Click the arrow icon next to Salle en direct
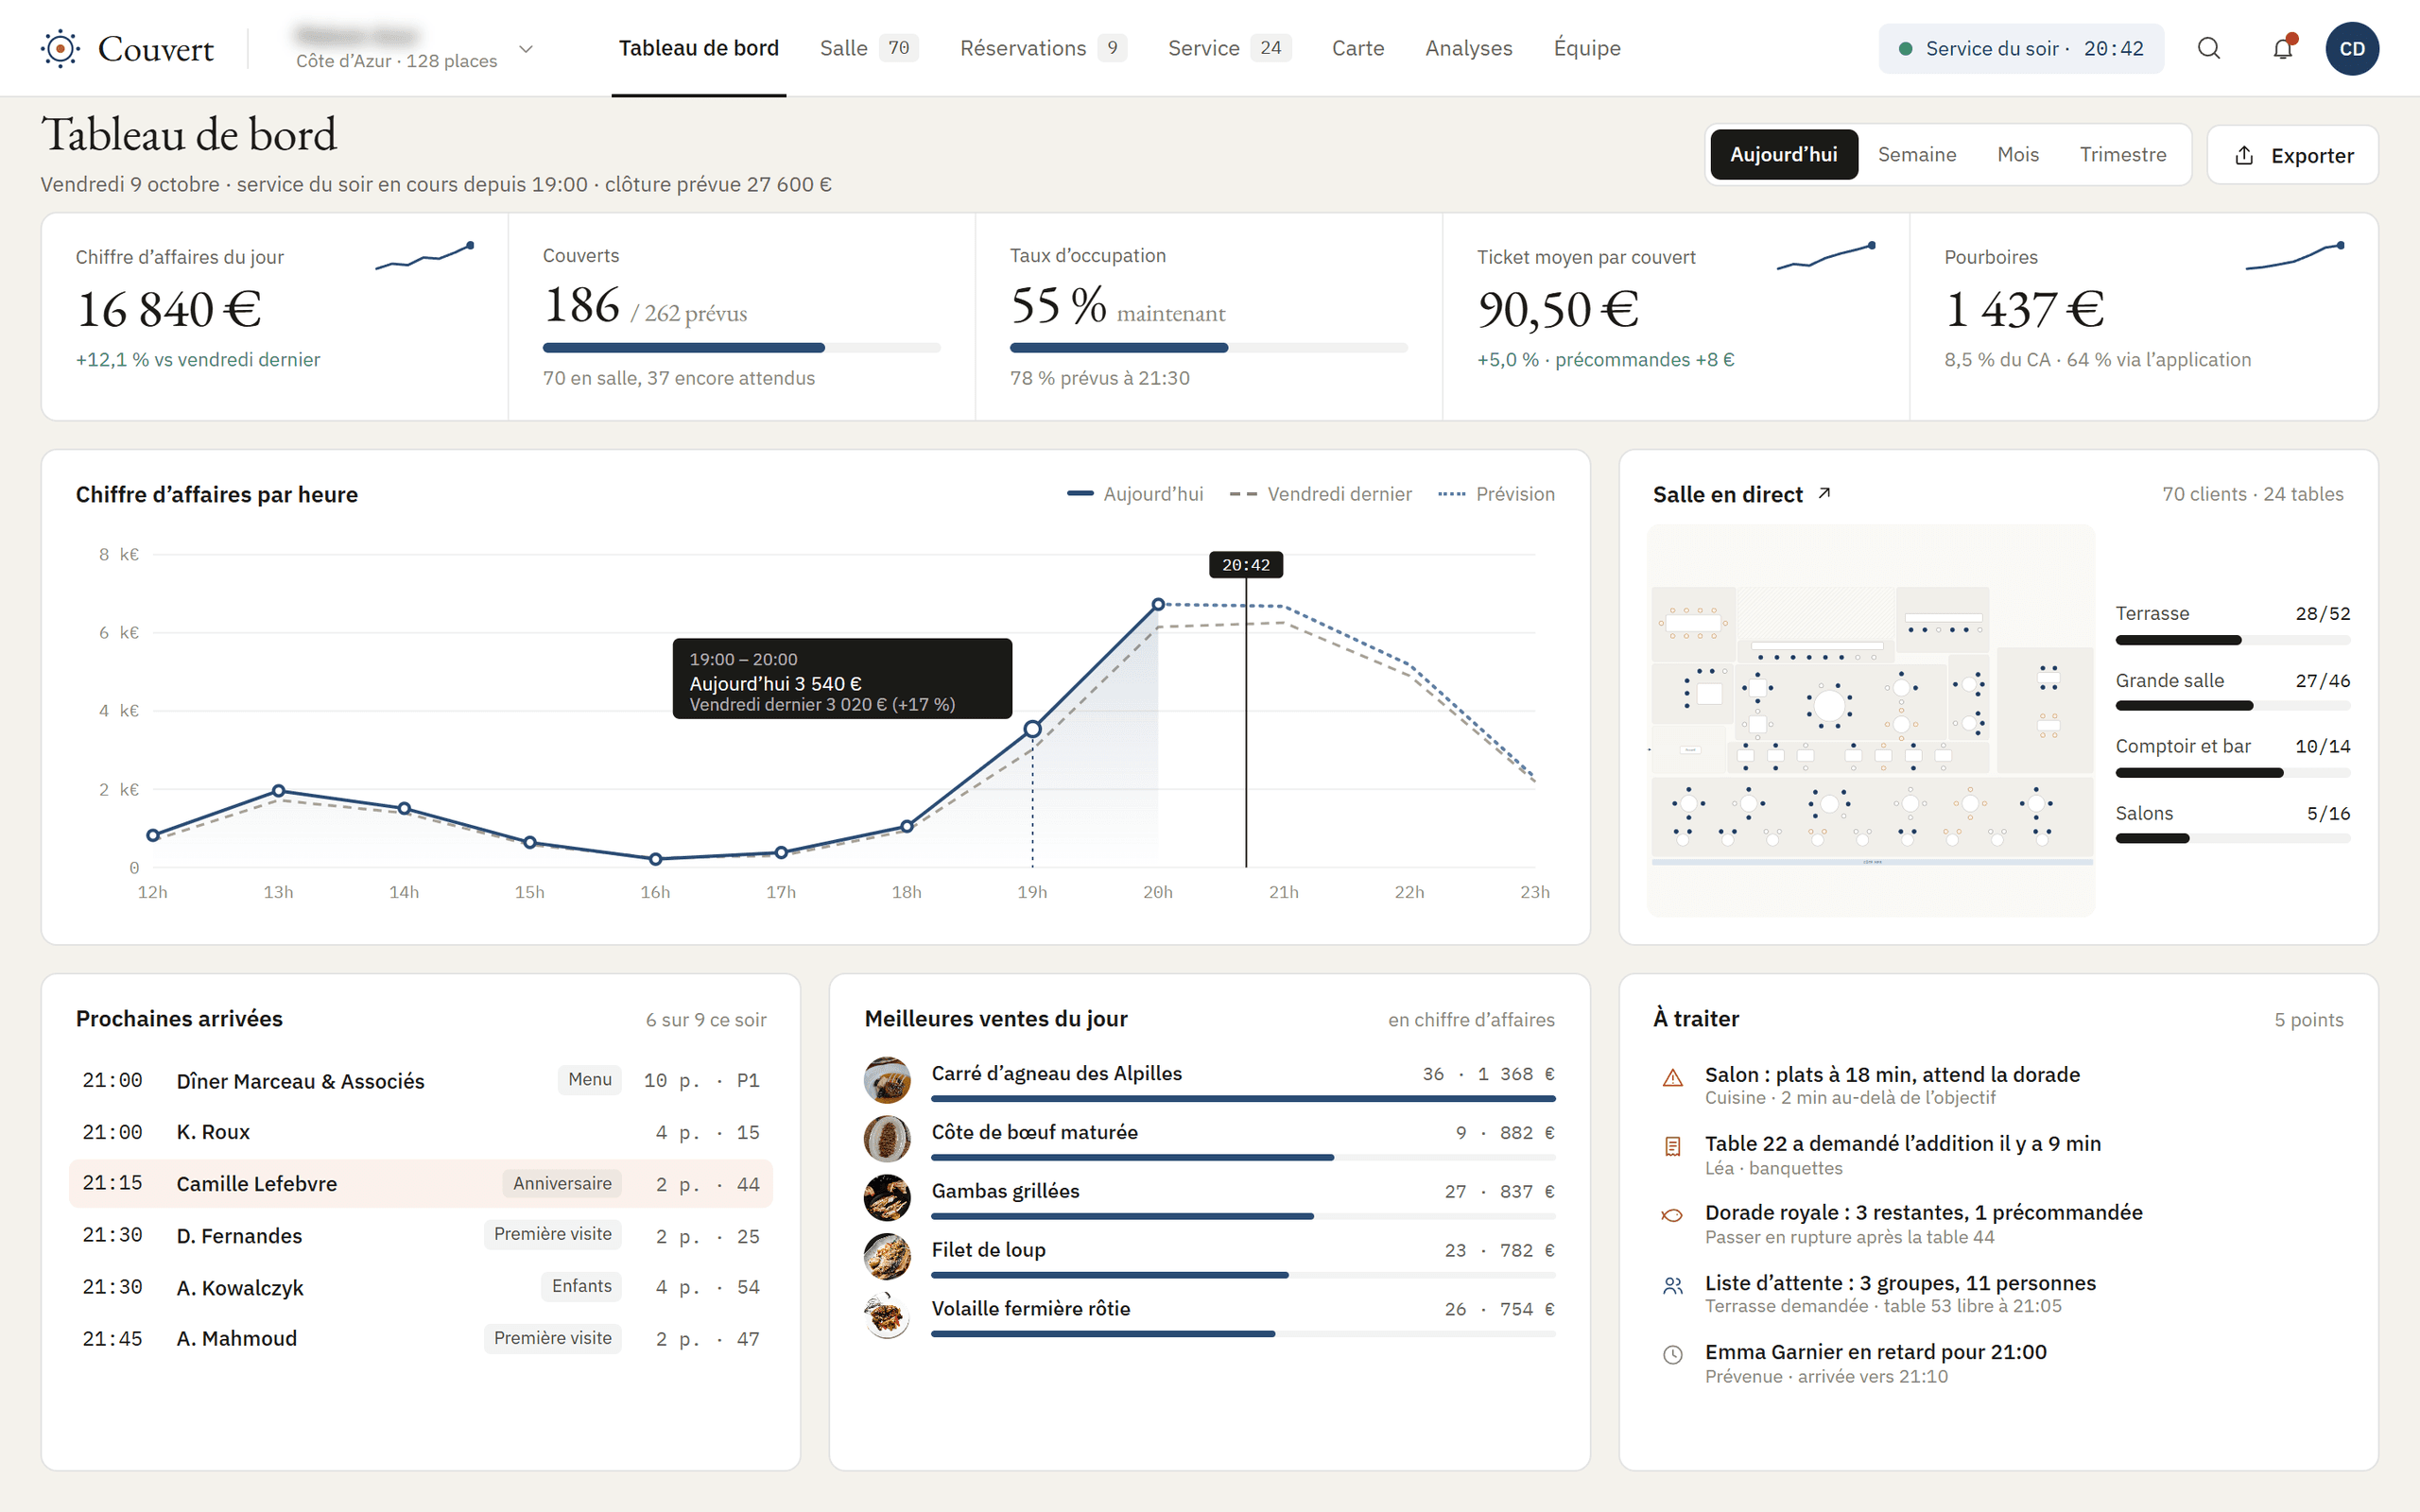The image size is (2420, 1512). coord(1824,493)
